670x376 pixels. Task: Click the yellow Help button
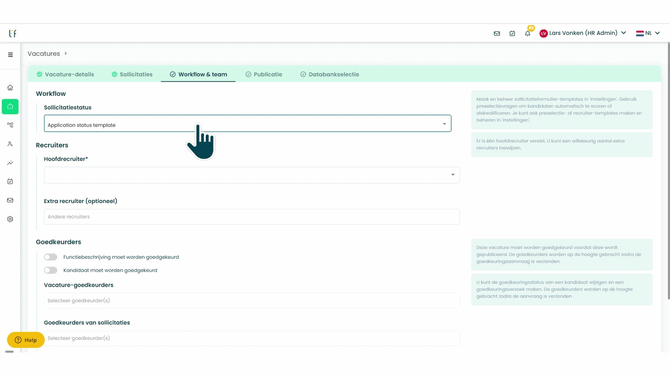(x=26, y=340)
